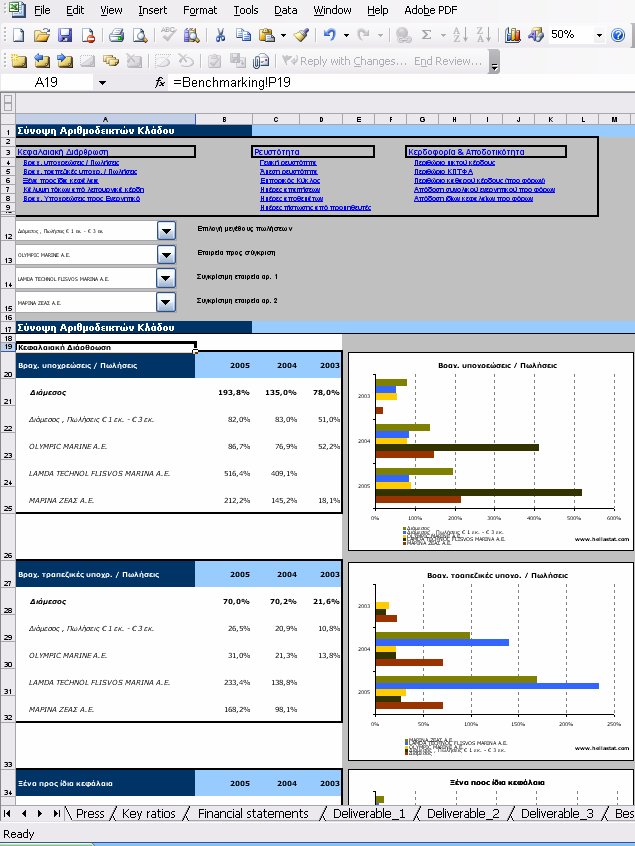The width and height of the screenshot is (635, 846).
Task: Open the Name Box dropdown arrow
Action: click(102, 83)
